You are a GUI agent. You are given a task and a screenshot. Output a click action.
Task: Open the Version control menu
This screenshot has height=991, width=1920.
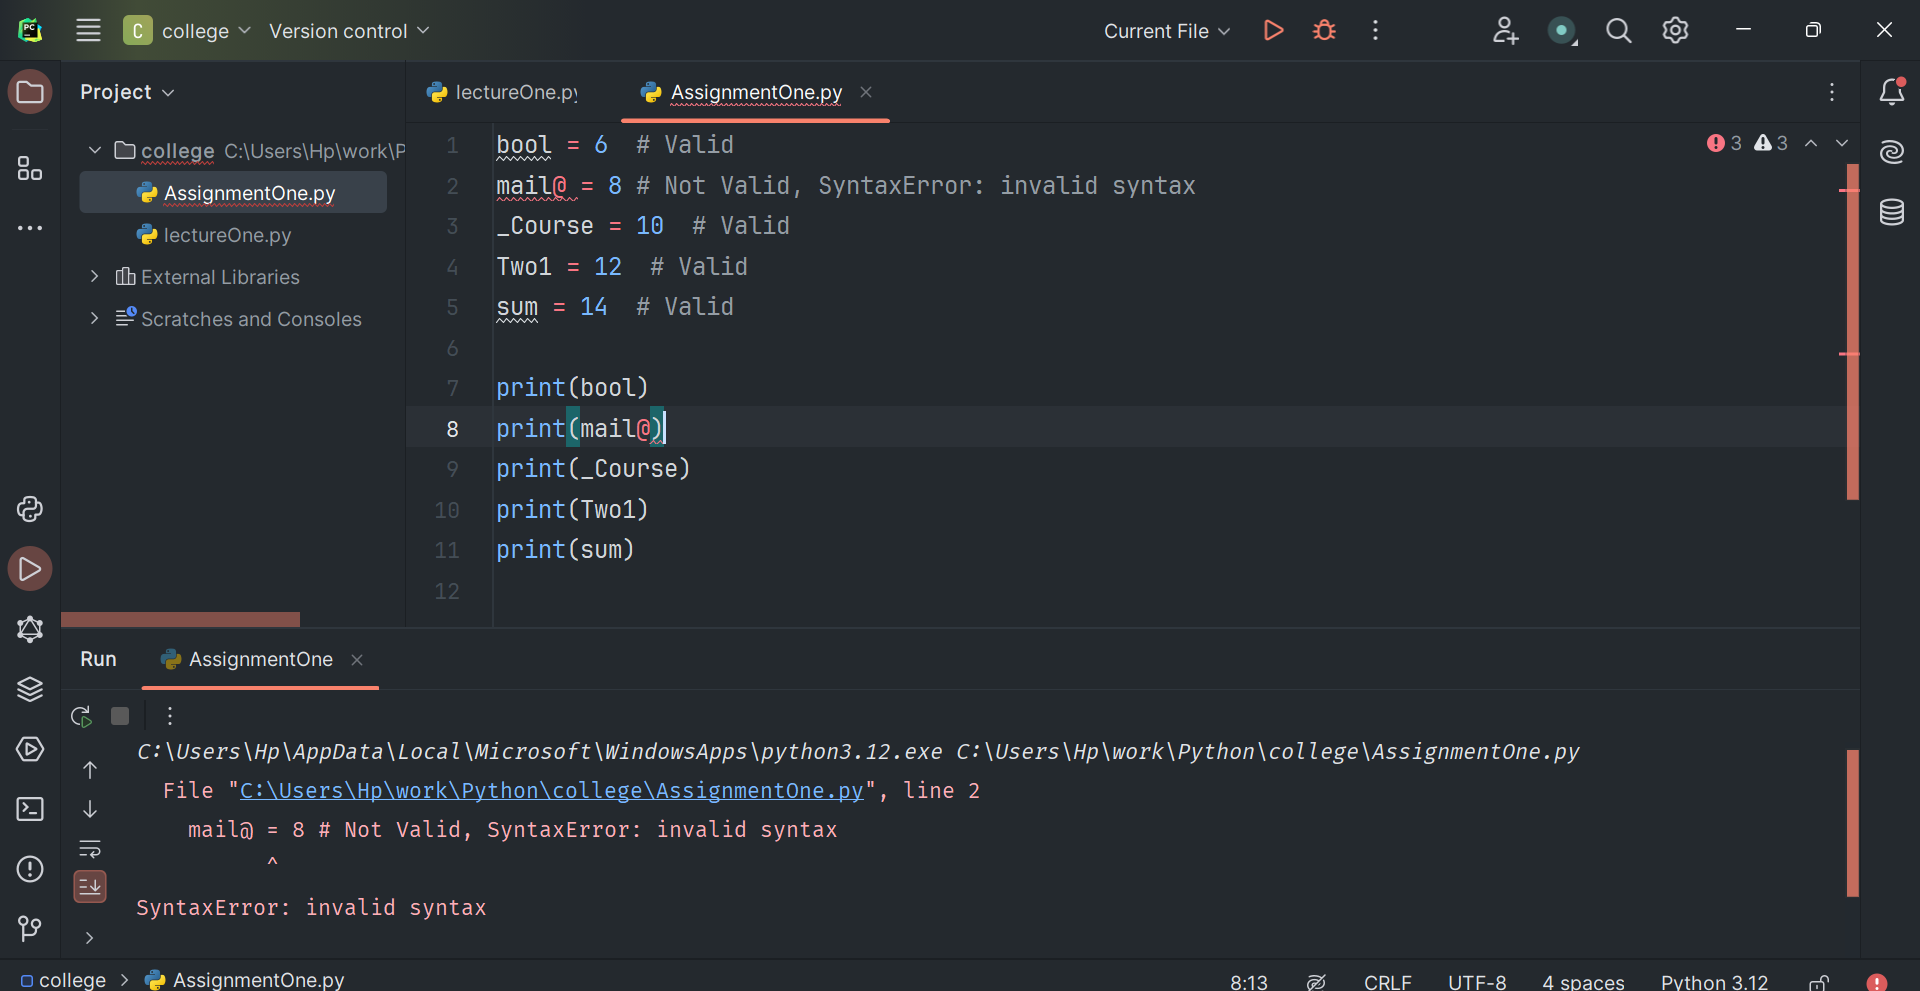[x=348, y=31]
